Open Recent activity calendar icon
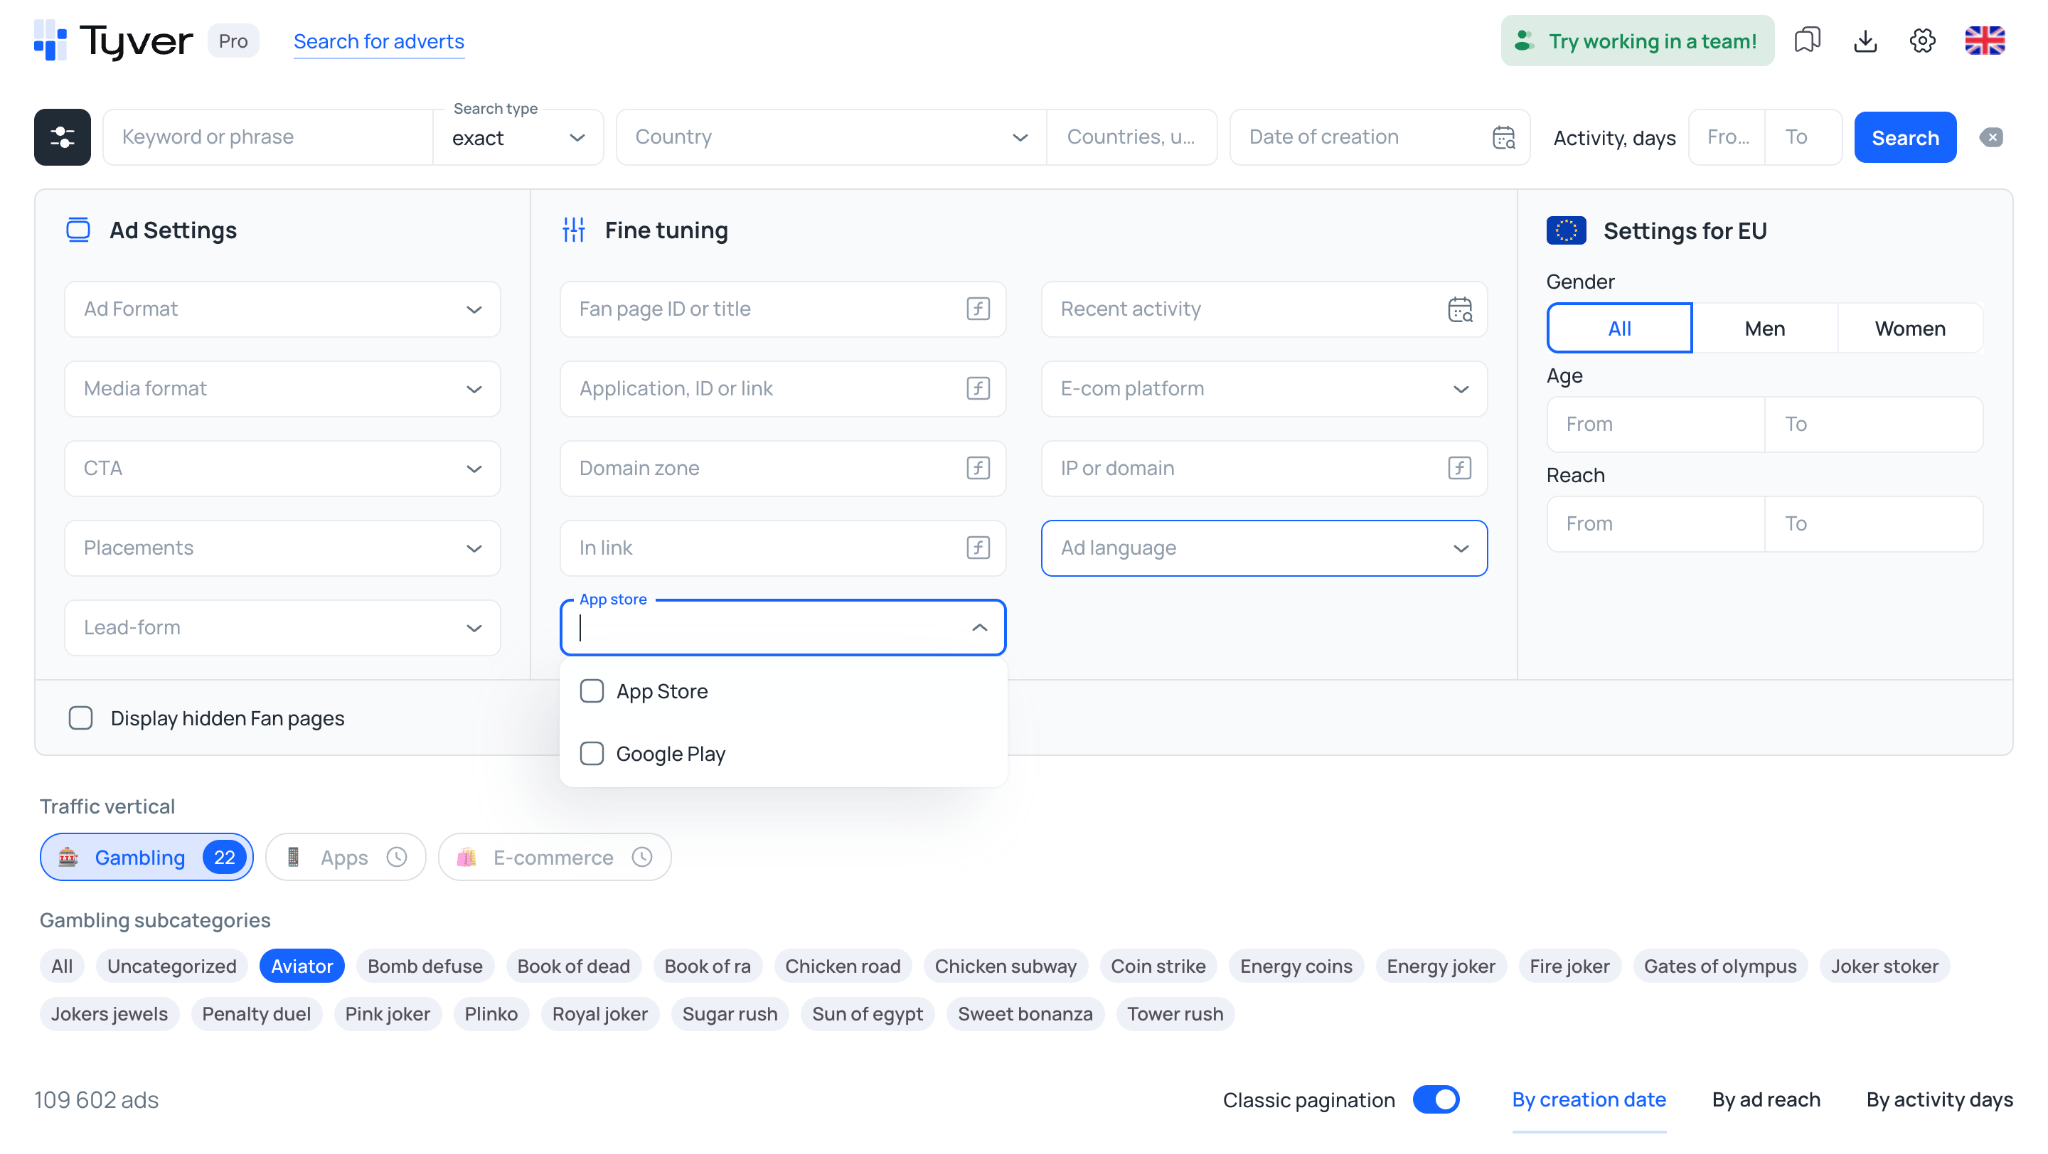Viewport: 2048px width, 1154px height. click(x=1460, y=309)
